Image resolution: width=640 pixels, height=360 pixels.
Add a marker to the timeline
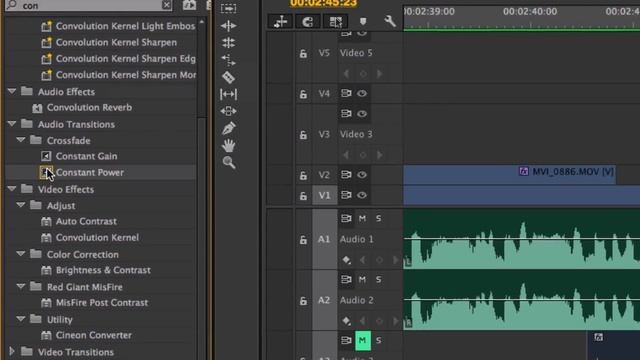(363, 22)
